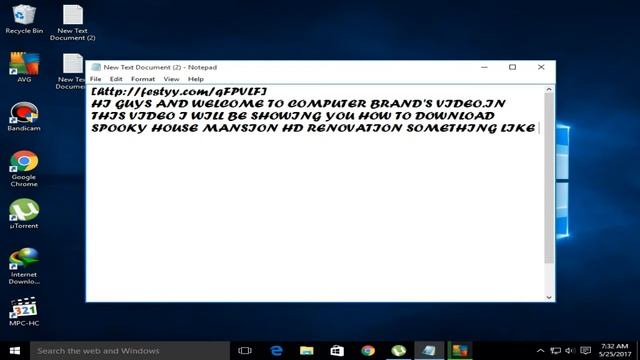Click the network tray icon
640x360 pixels.
click(x=556, y=351)
